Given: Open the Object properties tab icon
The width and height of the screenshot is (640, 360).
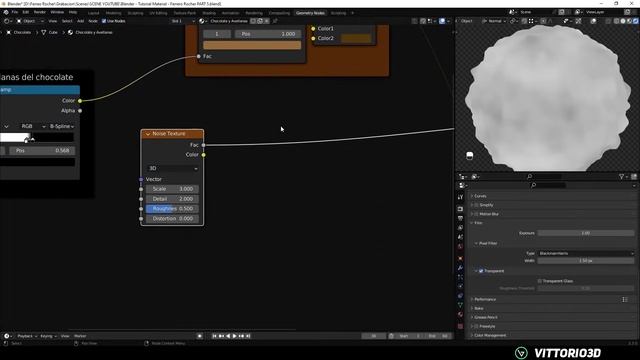Looking at the screenshot, I should (x=460, y=258).
